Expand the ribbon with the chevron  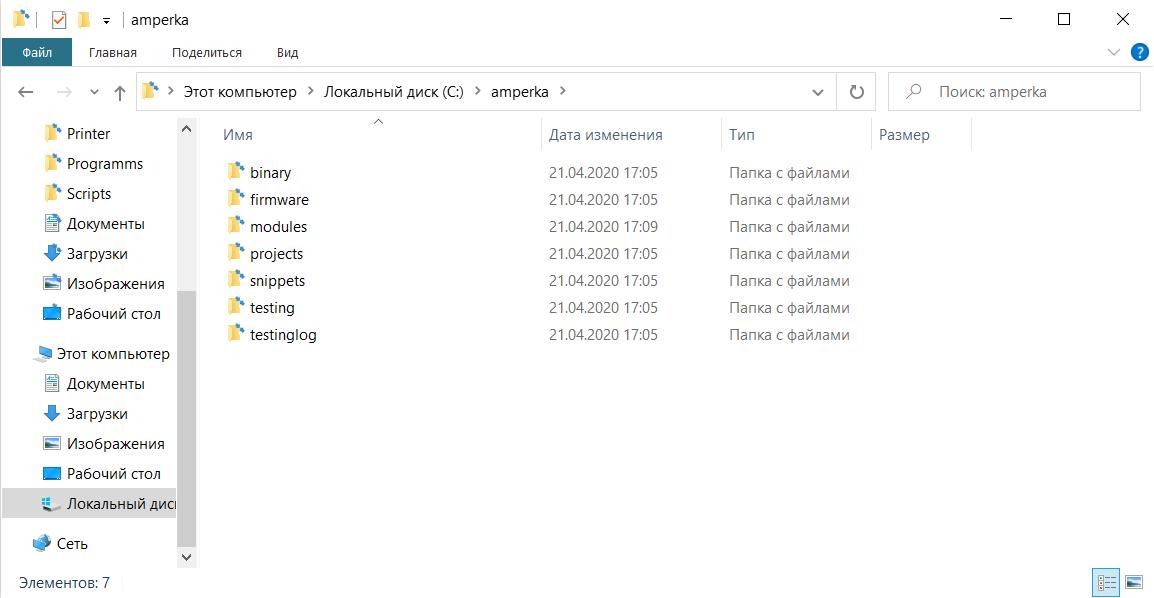click(1114, 52)
